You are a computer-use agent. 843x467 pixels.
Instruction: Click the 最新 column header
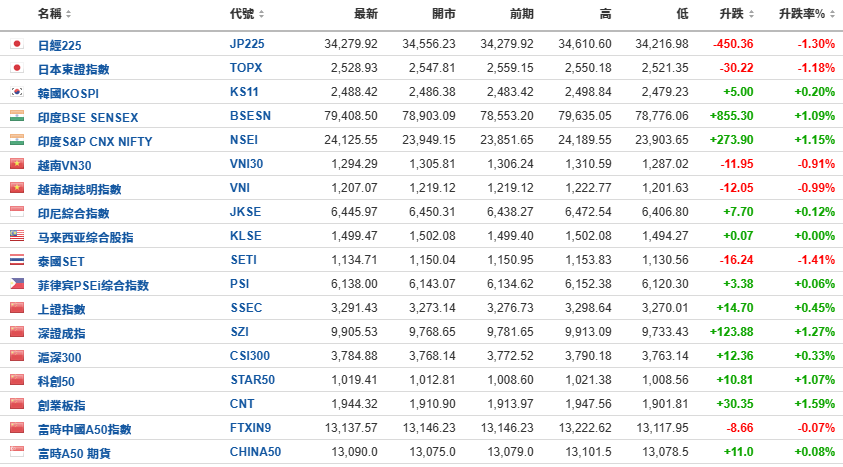366,14
